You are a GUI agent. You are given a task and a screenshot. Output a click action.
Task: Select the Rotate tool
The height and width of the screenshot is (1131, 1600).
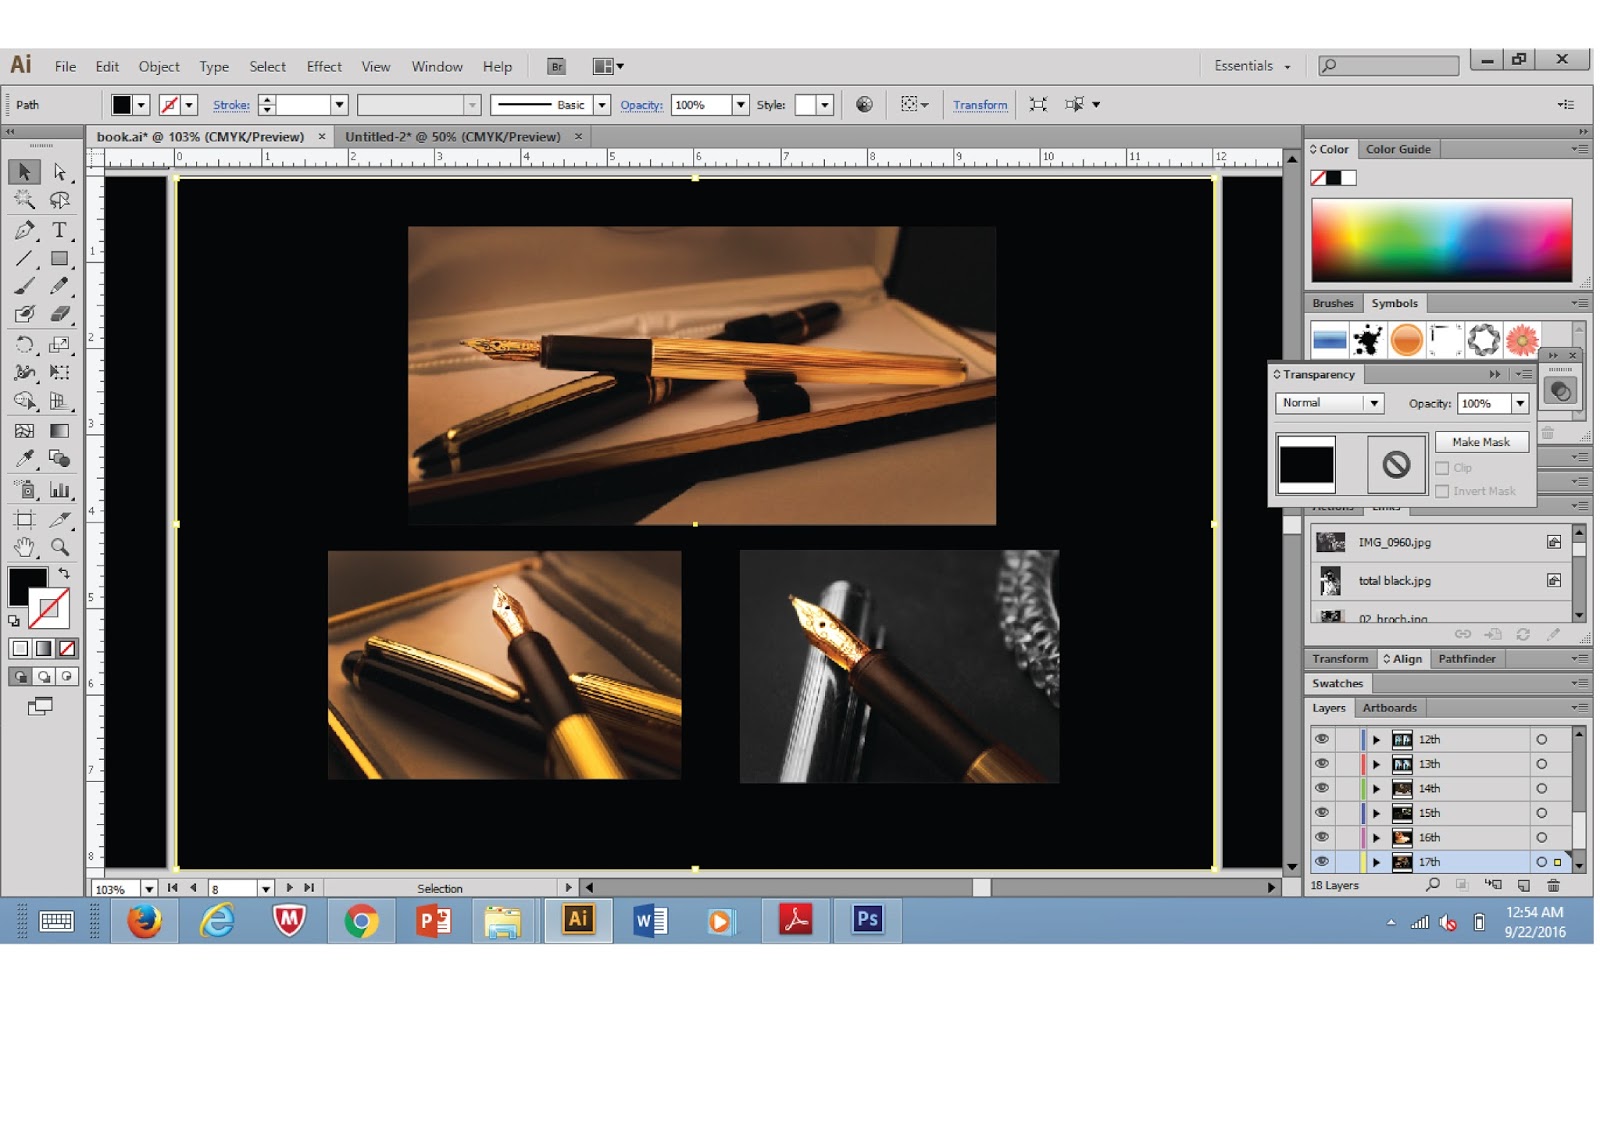click(24, 345)
